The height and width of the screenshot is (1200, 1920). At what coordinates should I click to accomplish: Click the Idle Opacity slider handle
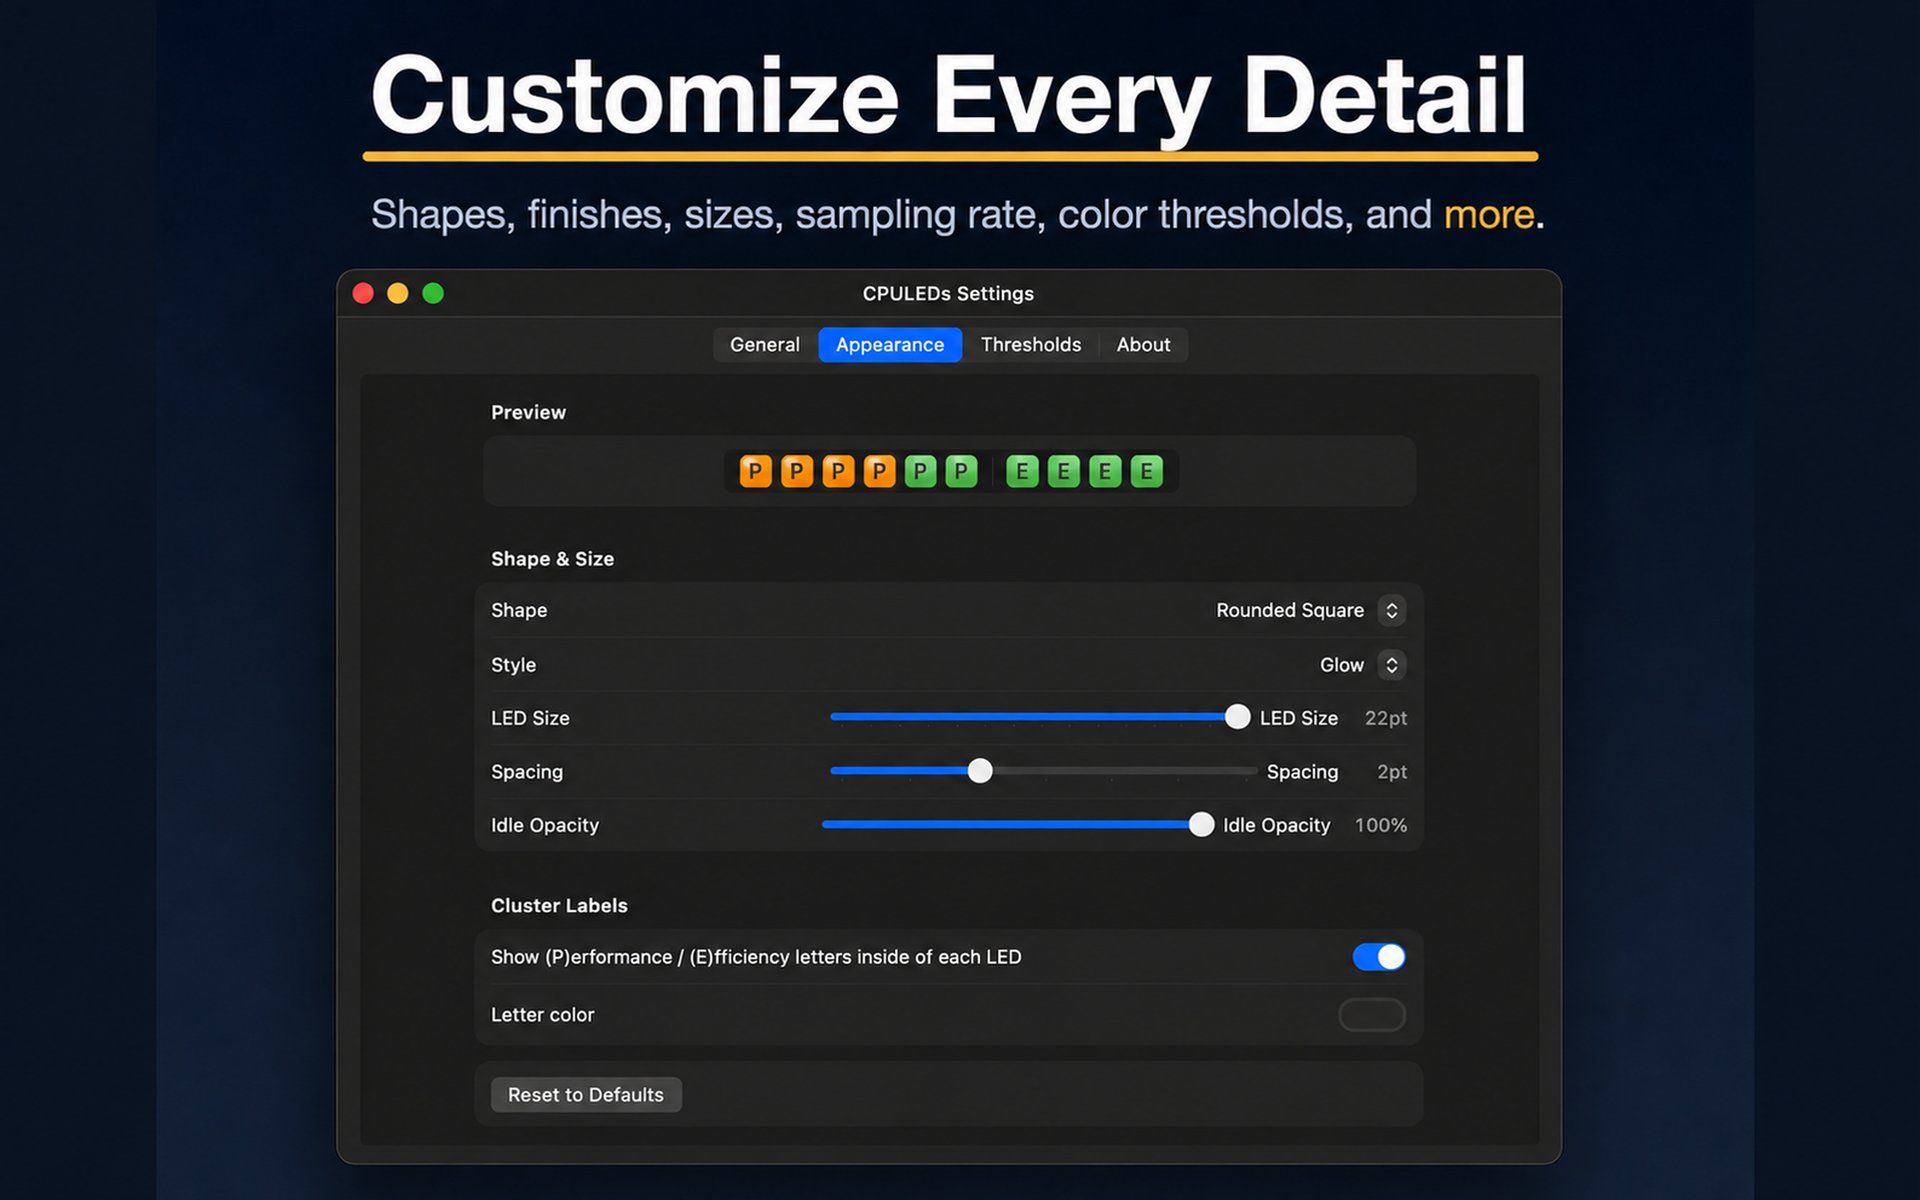[1201, 824]
